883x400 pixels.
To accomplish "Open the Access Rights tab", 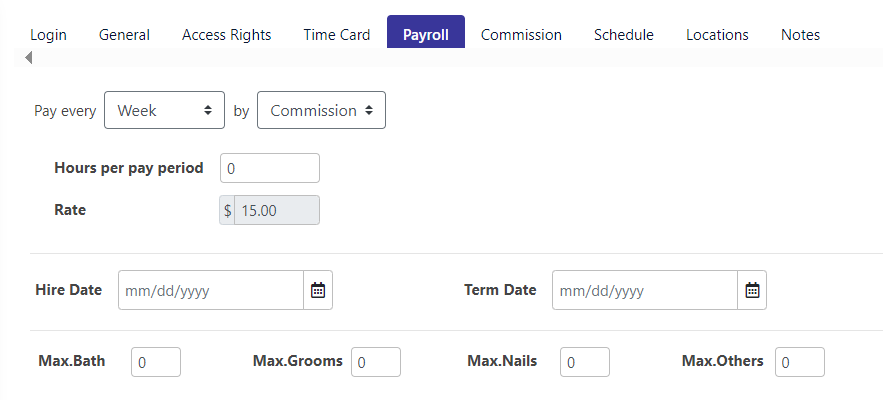I will pos(226,35).
